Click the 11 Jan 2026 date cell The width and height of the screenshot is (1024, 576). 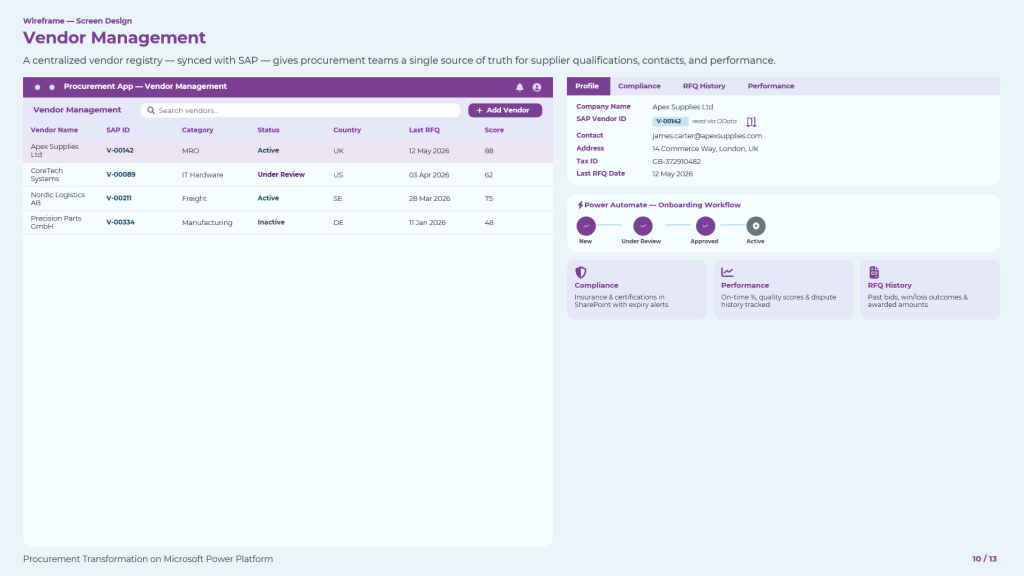tap(427, 223)
